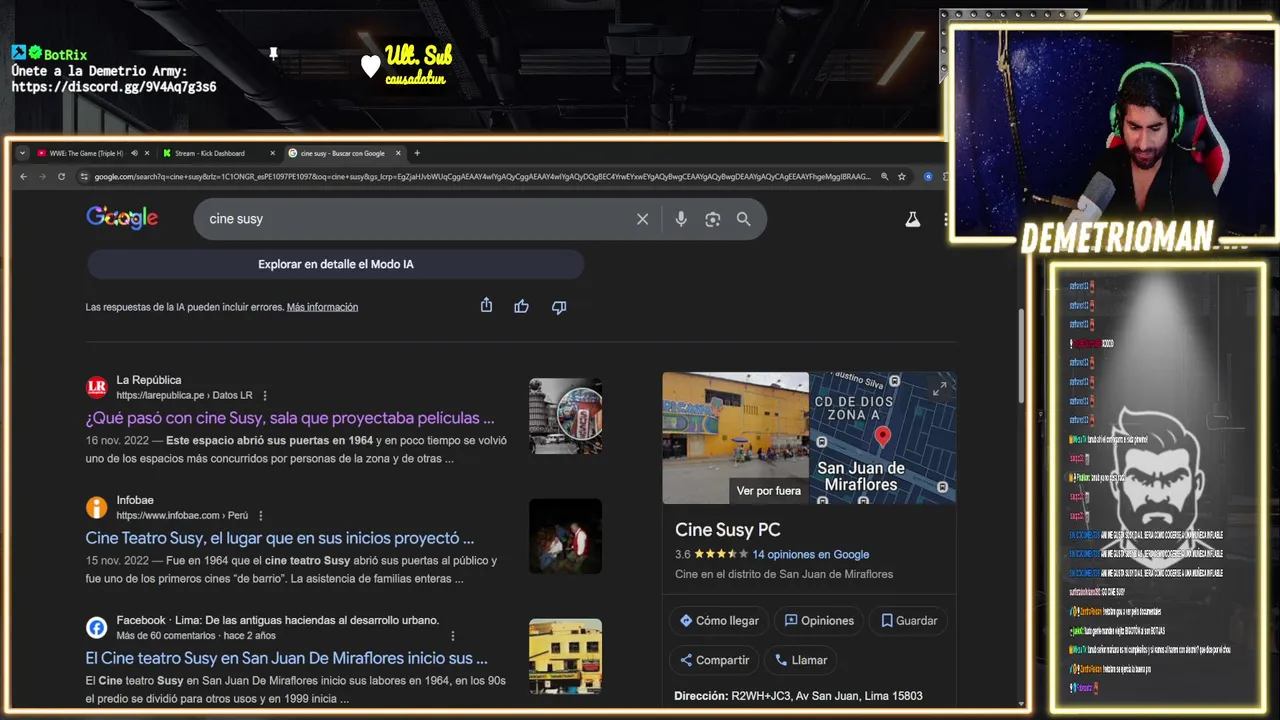
Task: Submit search with magnifier icon
Action: pyautogui.click(x=743, y=219)
